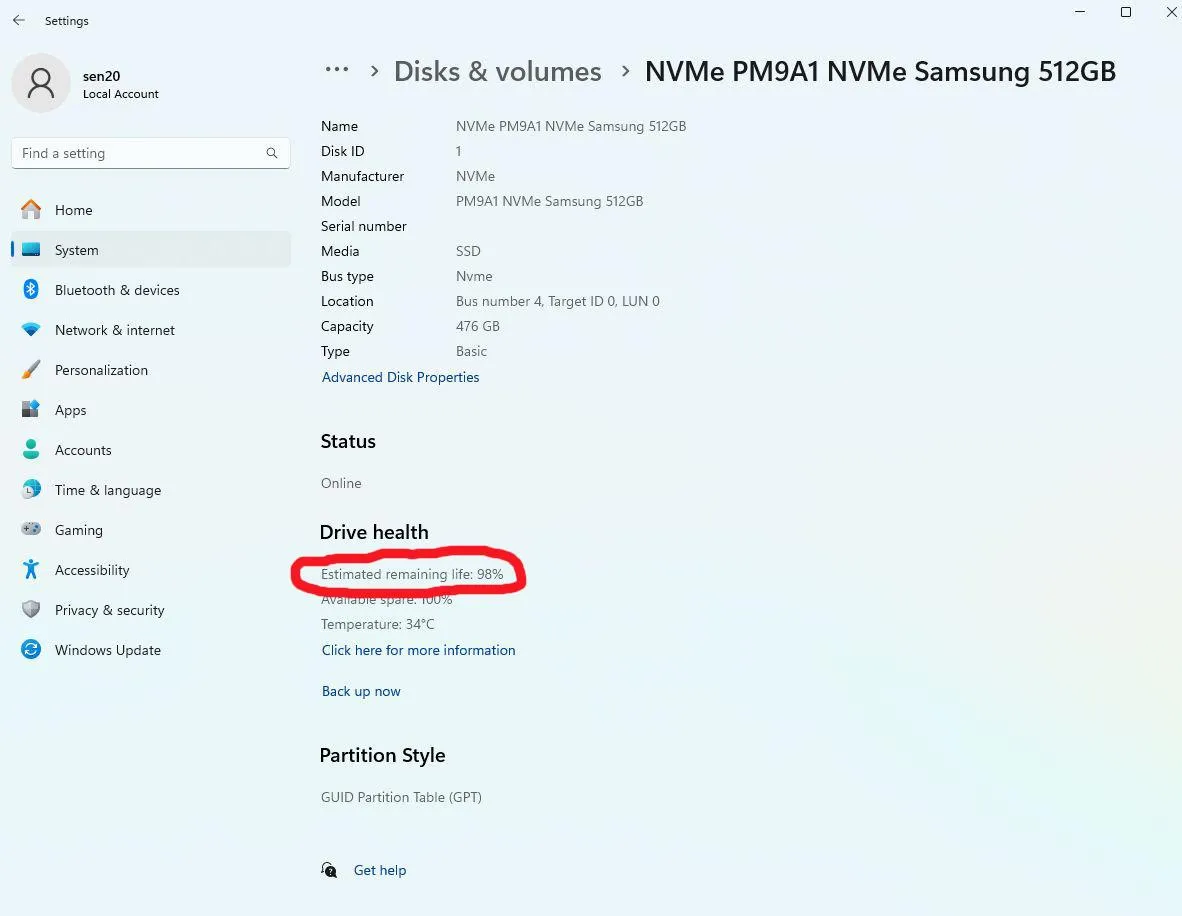Go back to Disks & volumes breadcrumb
1182x916 pixels.
pyautogui.click(x=498, y=72)
